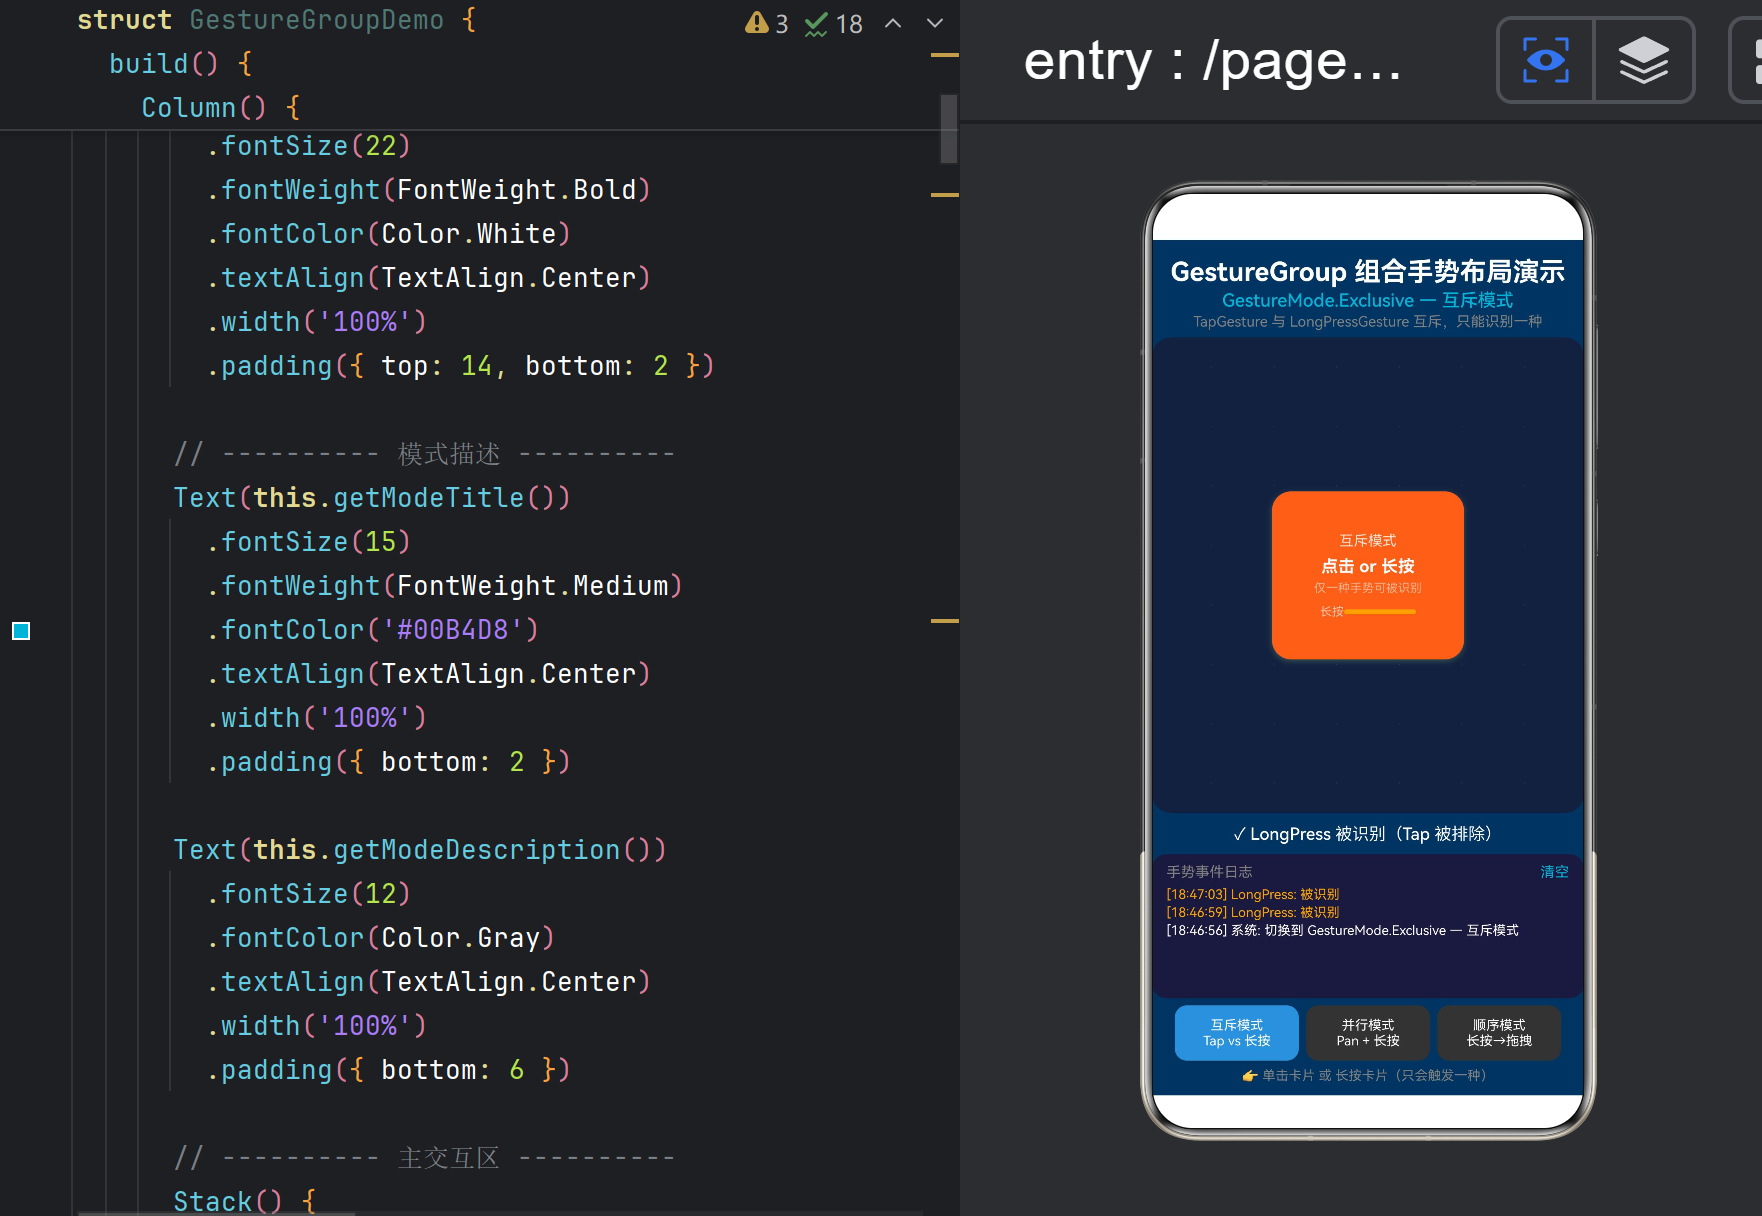1762x1216 pixels.
Task: Select the 互斥模式 Tap vs 长按 tab
Action: (x=1236, y=1032)
